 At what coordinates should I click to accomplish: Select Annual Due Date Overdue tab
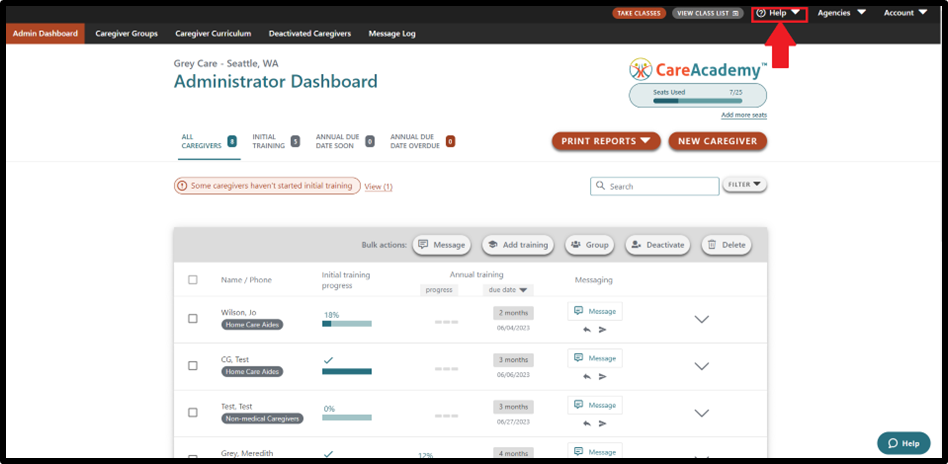tap(422, 142)
